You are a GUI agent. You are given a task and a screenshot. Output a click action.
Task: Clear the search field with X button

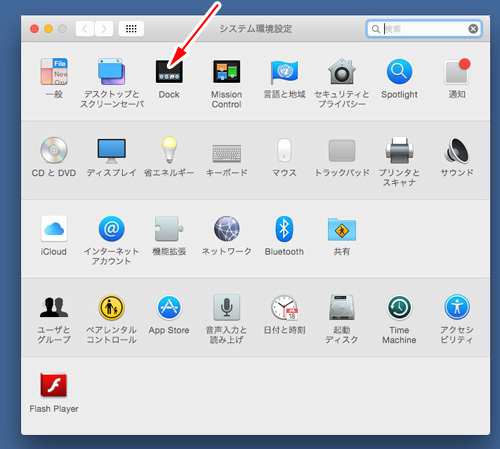tap(473, 29)
